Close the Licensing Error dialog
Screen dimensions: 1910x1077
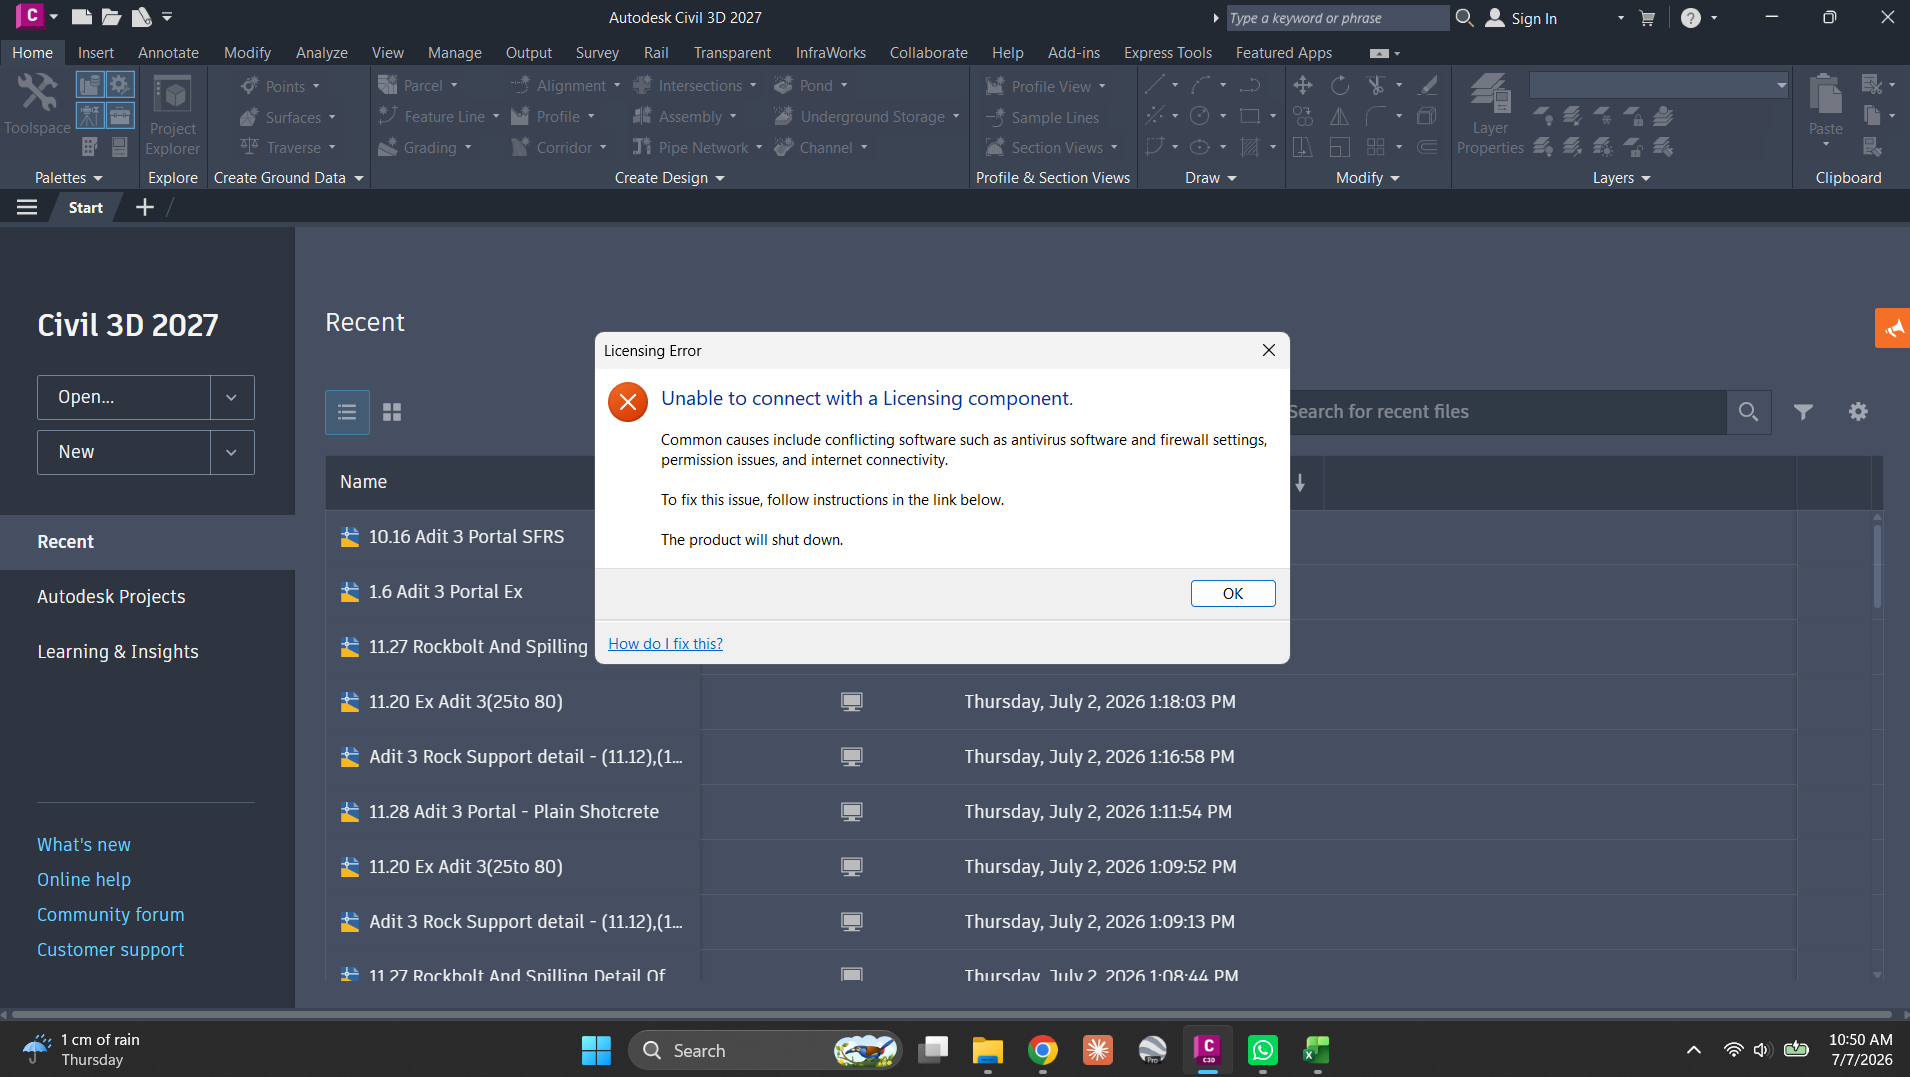[x=1269, y=350]
